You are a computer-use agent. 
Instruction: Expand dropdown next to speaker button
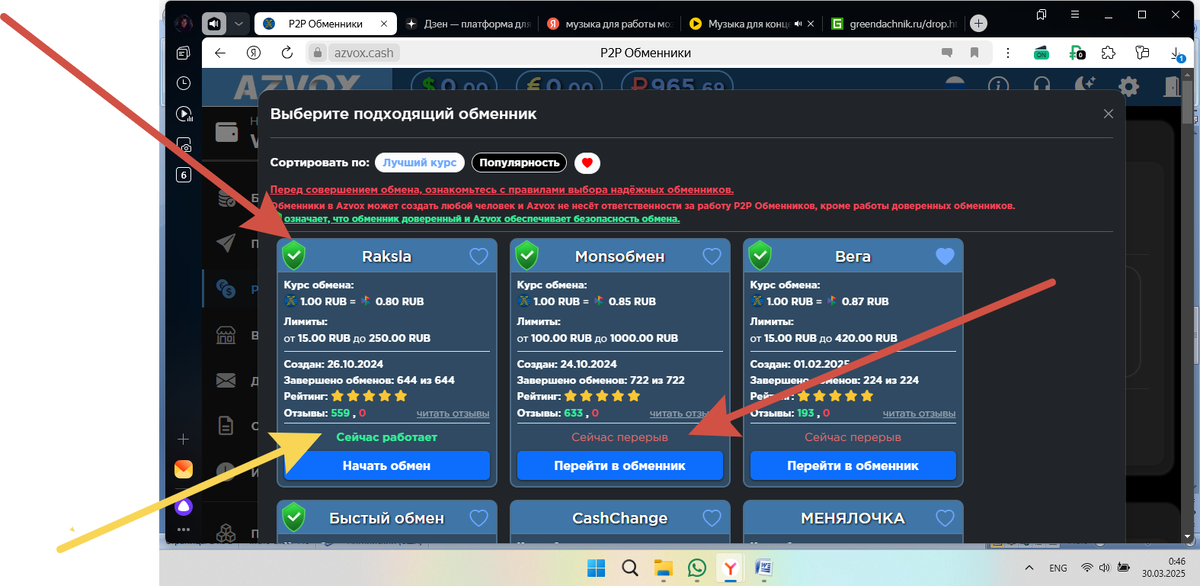(x=239, y=23)
